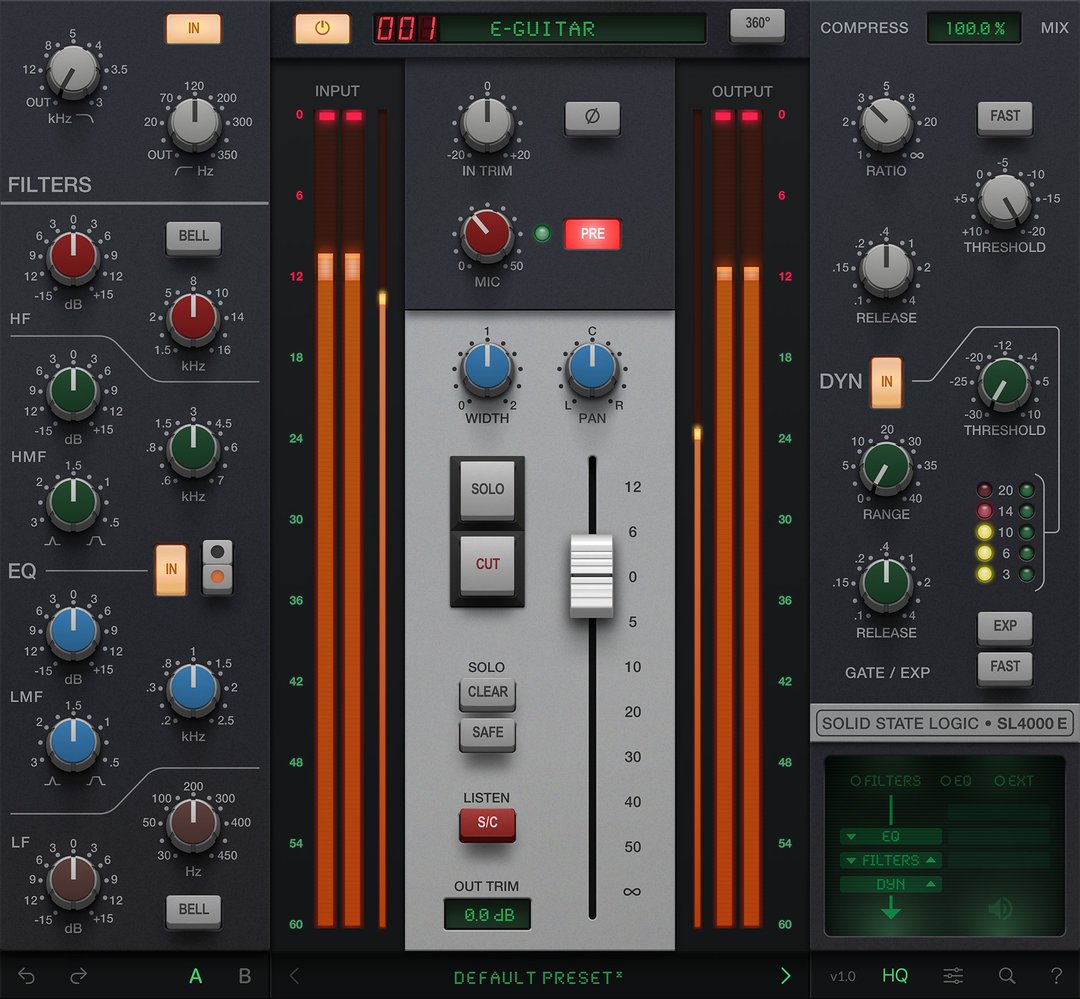Click the undo arrow icon
The image size is (1080, 999).
25,976
